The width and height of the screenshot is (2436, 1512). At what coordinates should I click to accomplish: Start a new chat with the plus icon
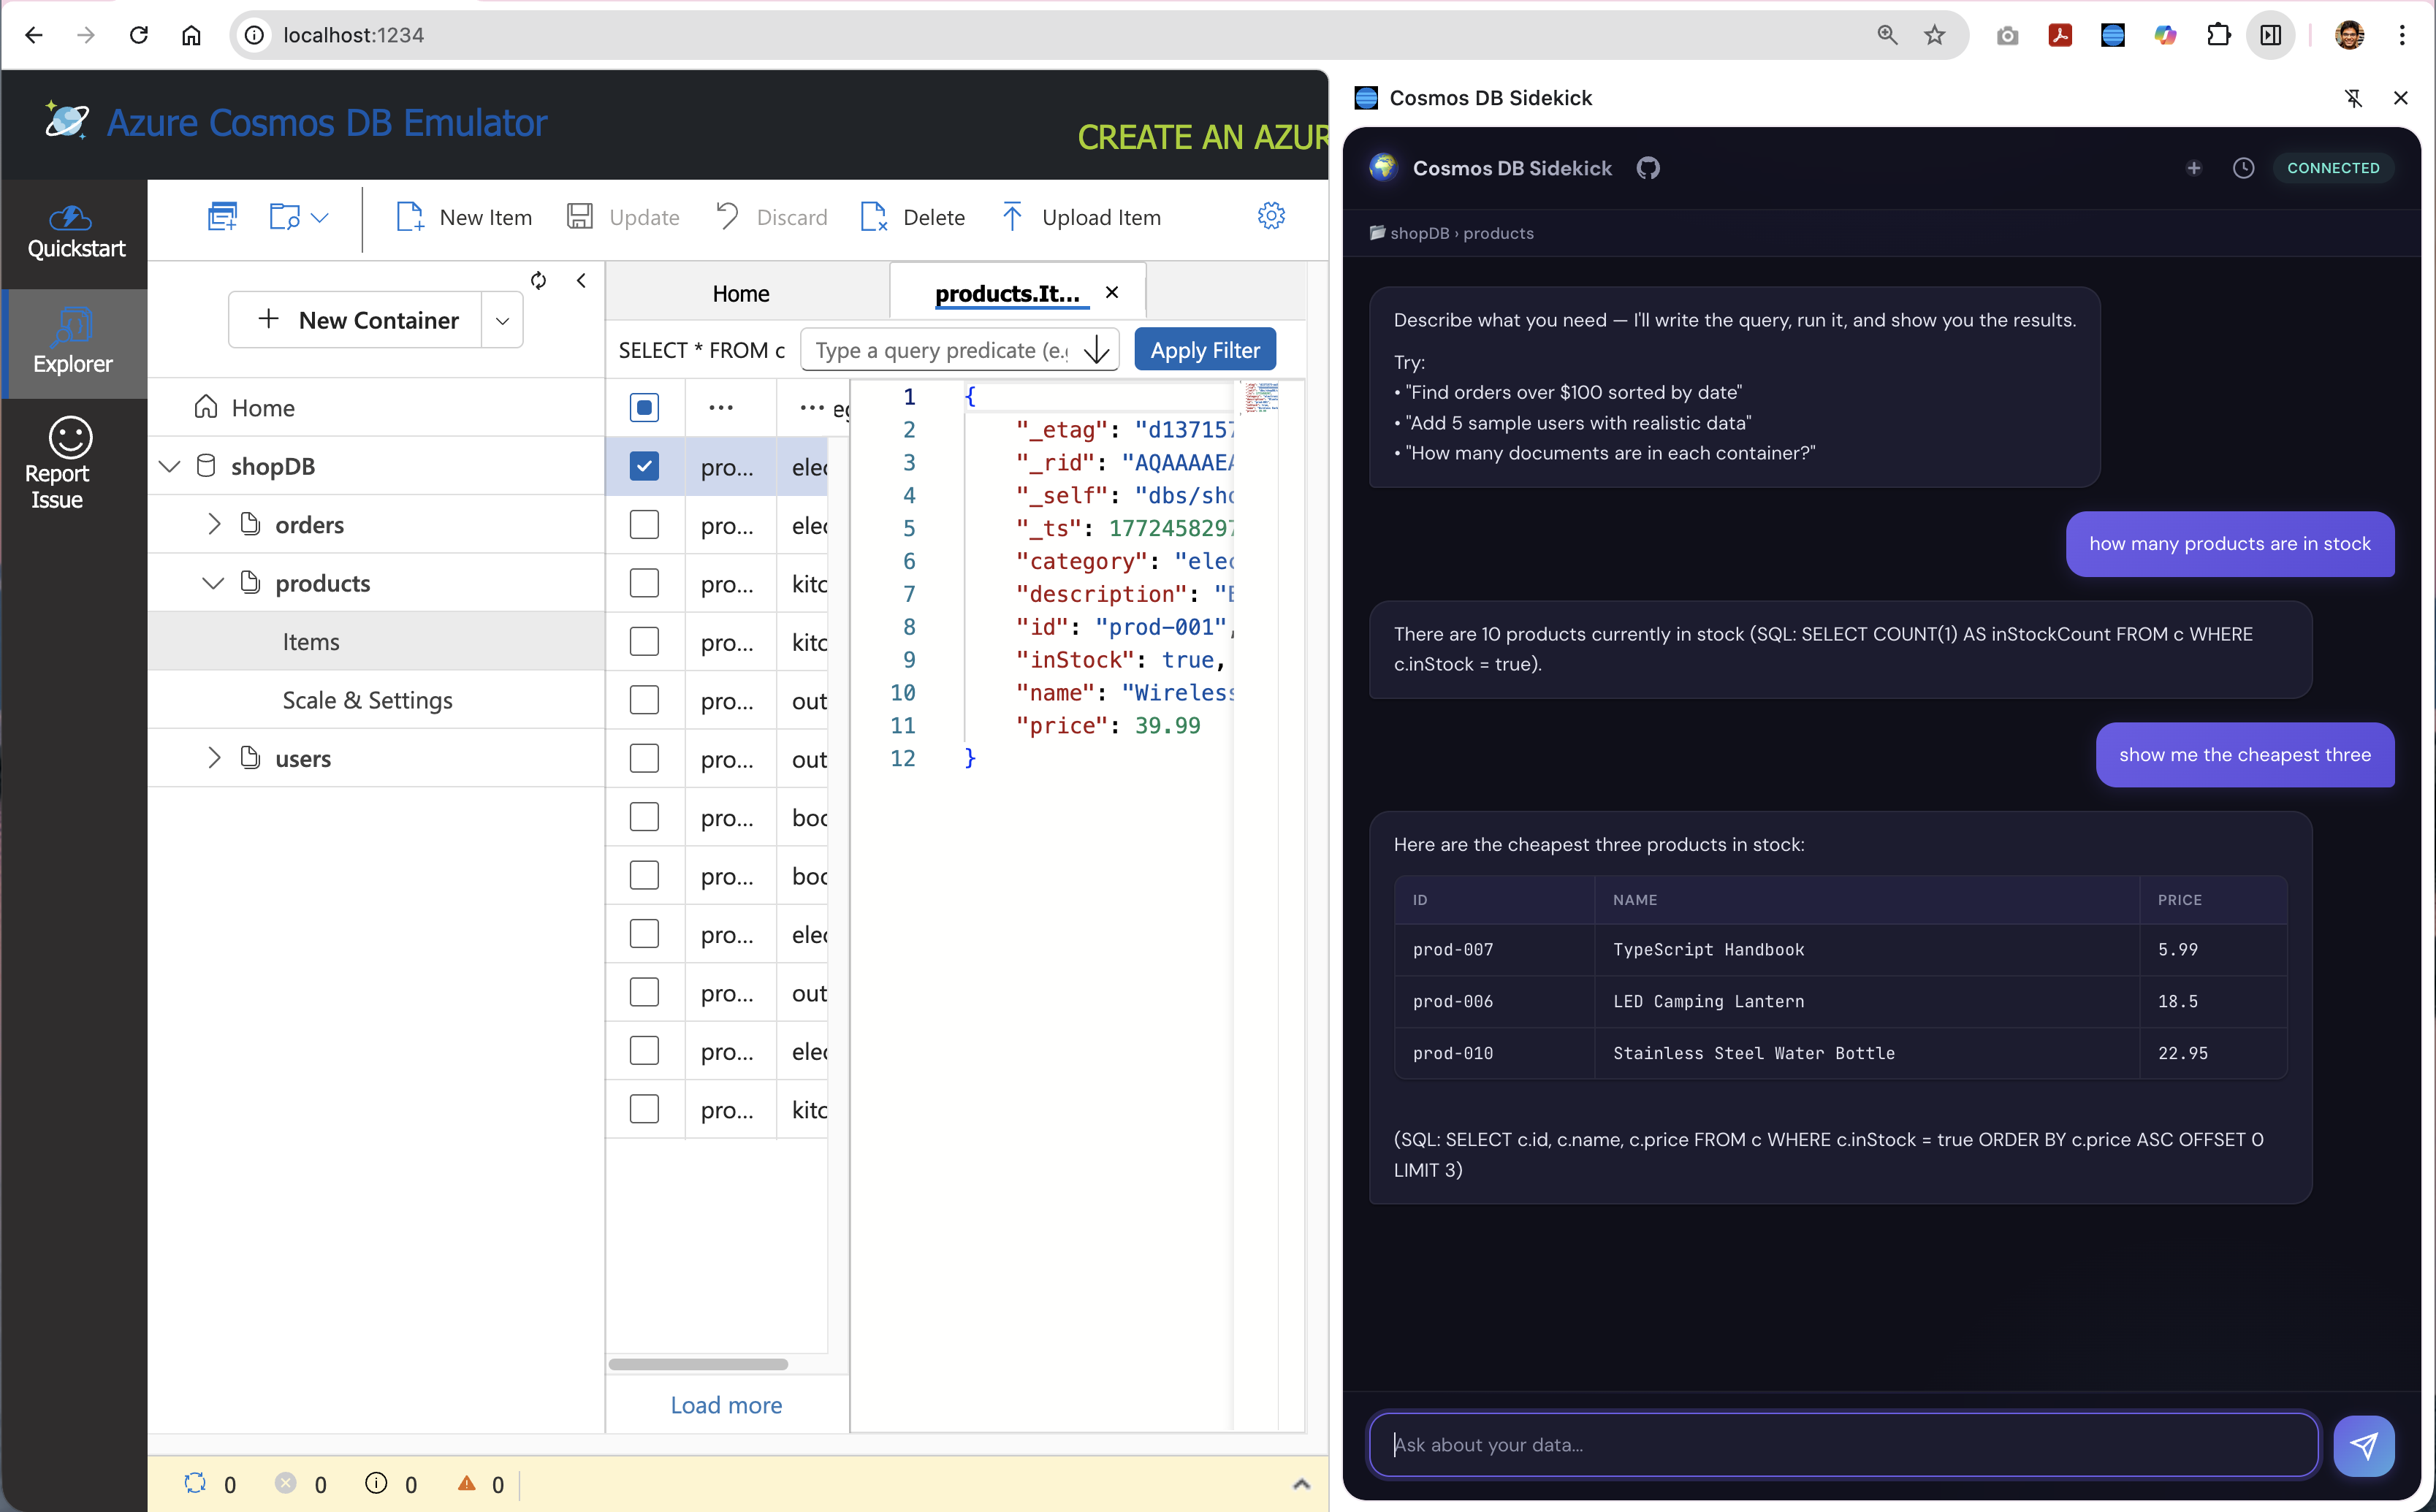[x=2194, y=168]
